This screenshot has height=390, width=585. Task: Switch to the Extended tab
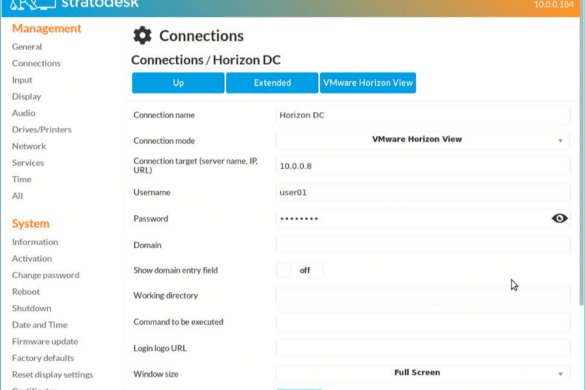click(272, 83)
